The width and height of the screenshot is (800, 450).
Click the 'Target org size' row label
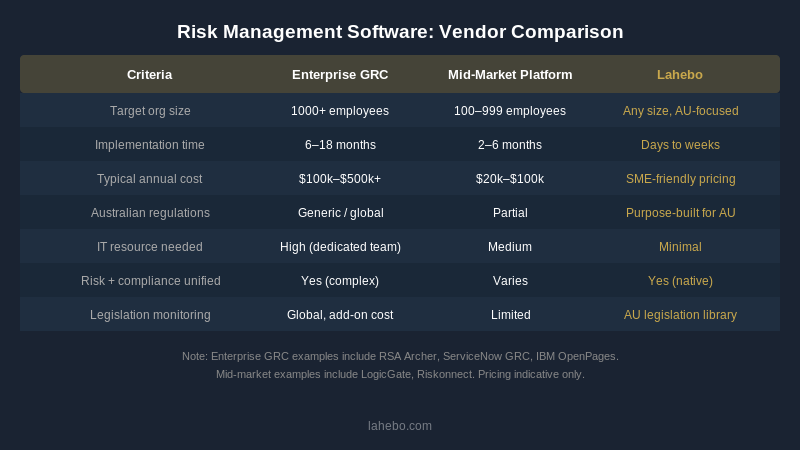point(150,111)
